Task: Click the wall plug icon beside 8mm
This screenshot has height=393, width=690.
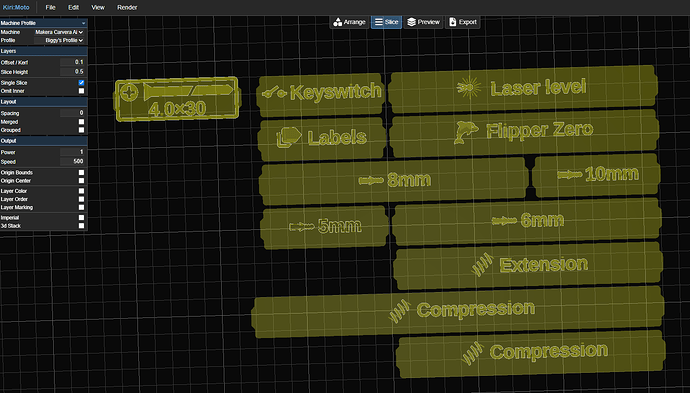Action: click(371, 180)
